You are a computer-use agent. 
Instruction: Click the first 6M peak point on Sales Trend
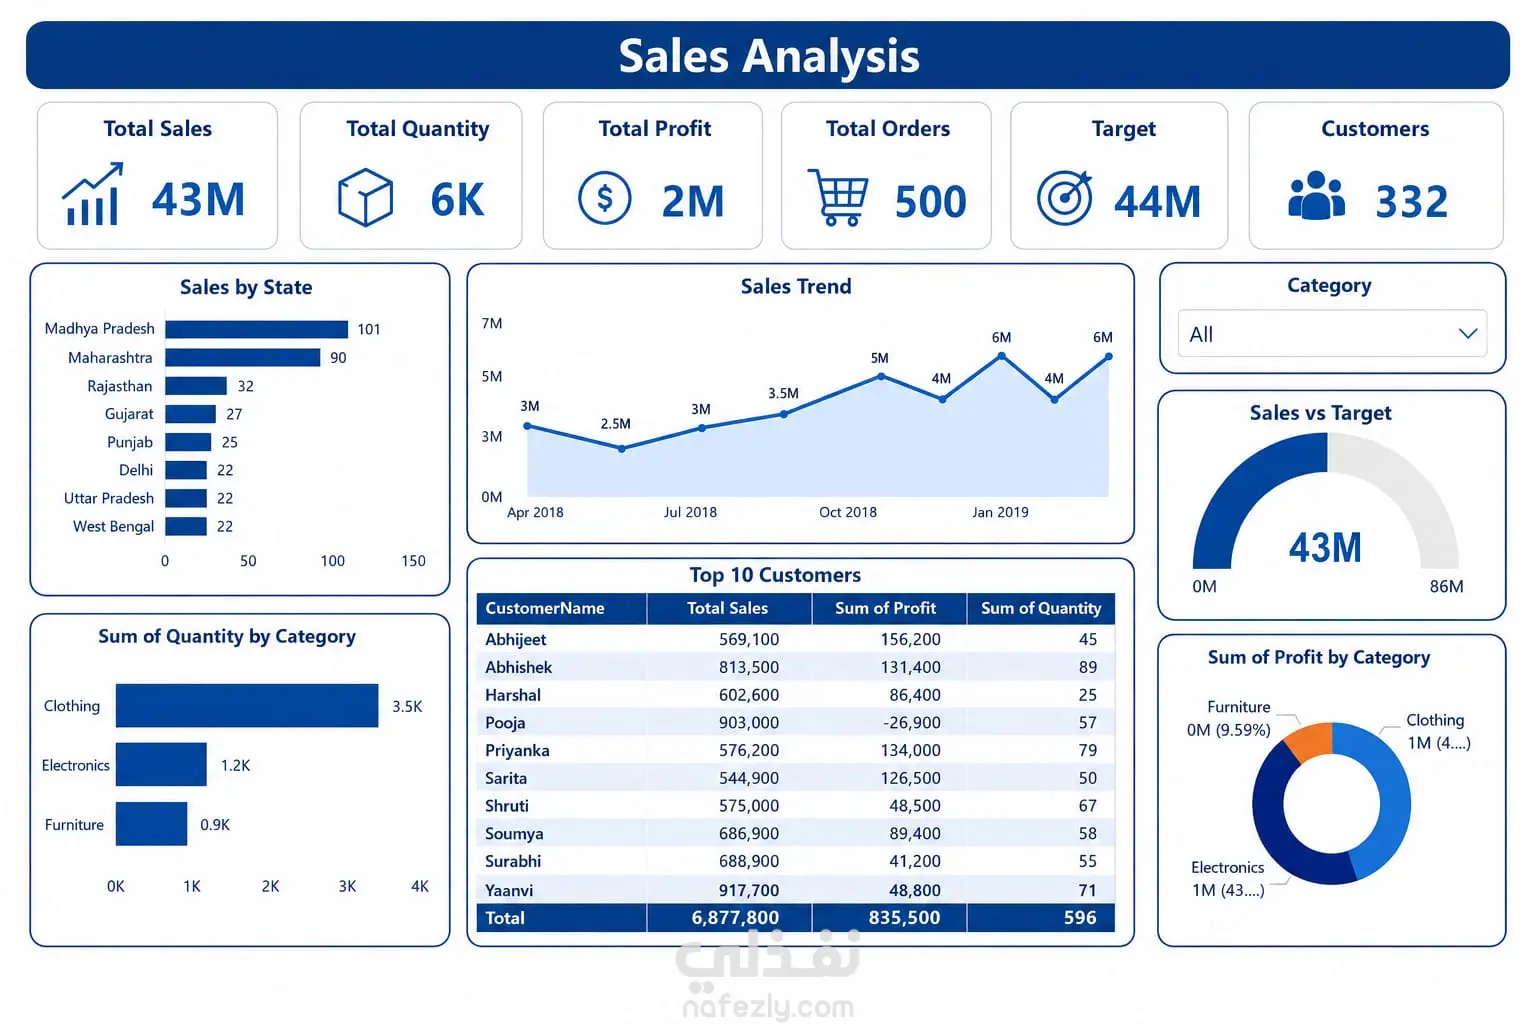pyautogui.click(x=1001, y=355)
